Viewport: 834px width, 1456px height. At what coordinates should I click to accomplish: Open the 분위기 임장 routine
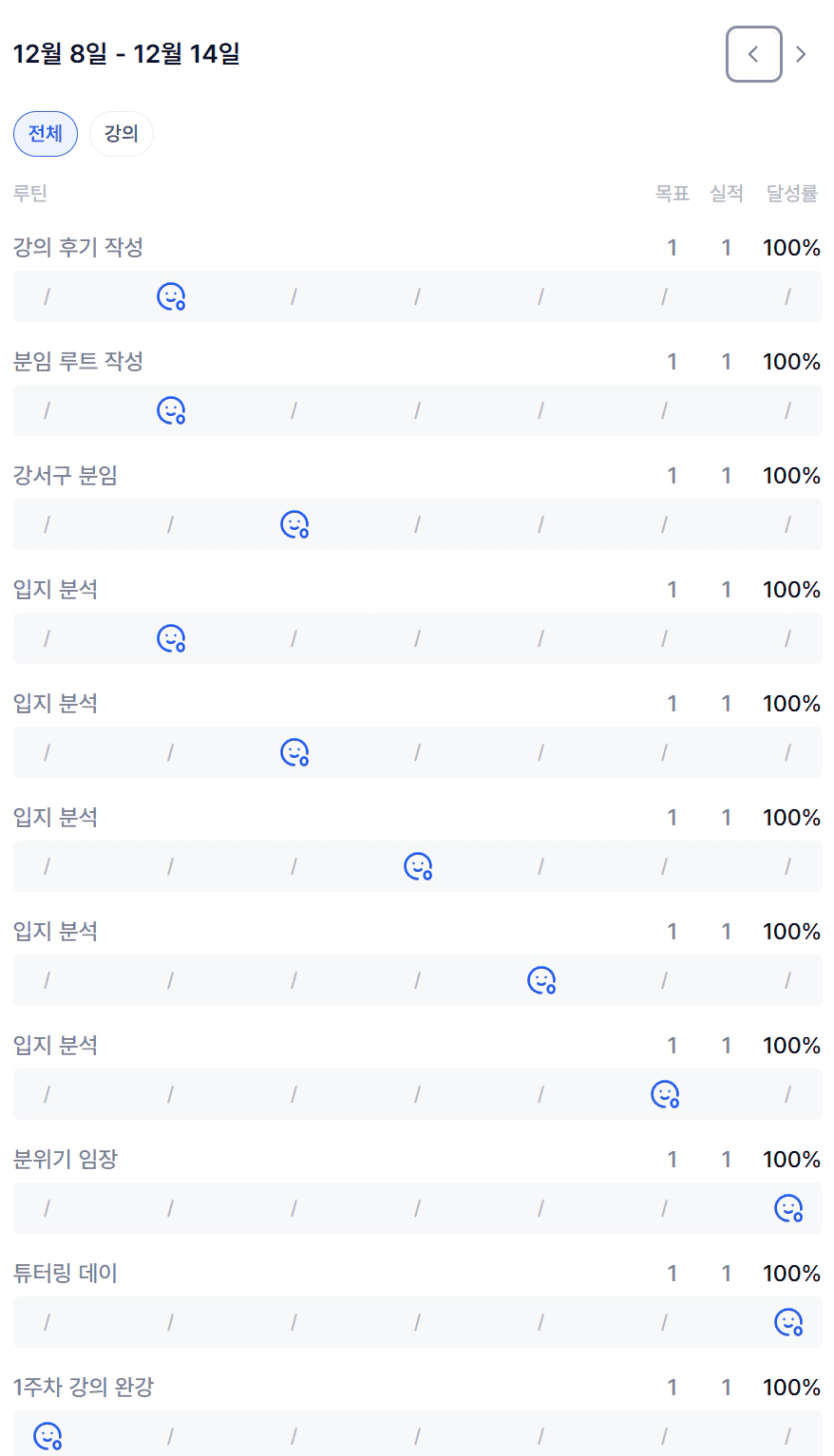[73, 1159]
